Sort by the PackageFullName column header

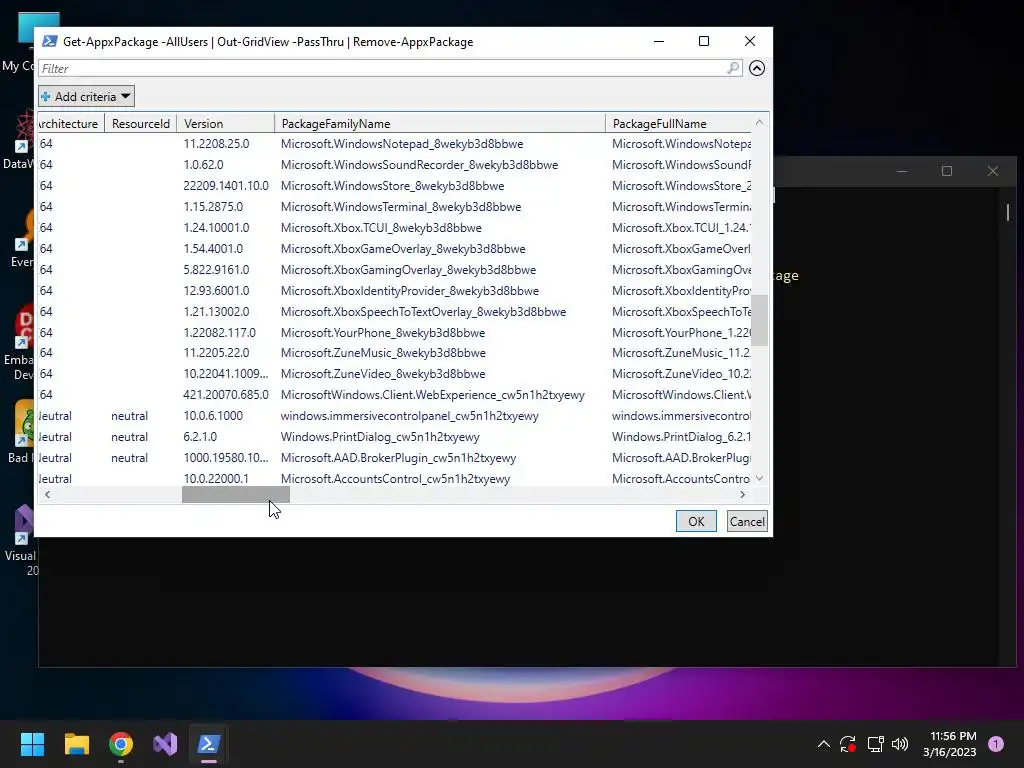(x=679, y=123)
